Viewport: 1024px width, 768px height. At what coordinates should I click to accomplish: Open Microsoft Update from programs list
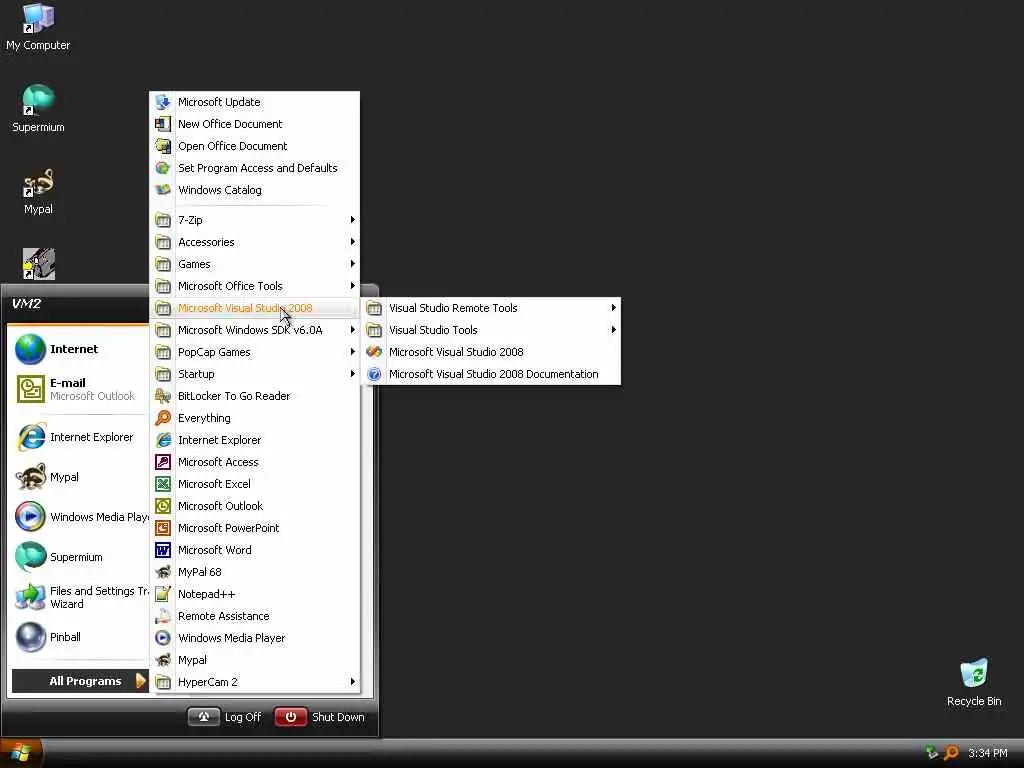click(x=255, y=102)
